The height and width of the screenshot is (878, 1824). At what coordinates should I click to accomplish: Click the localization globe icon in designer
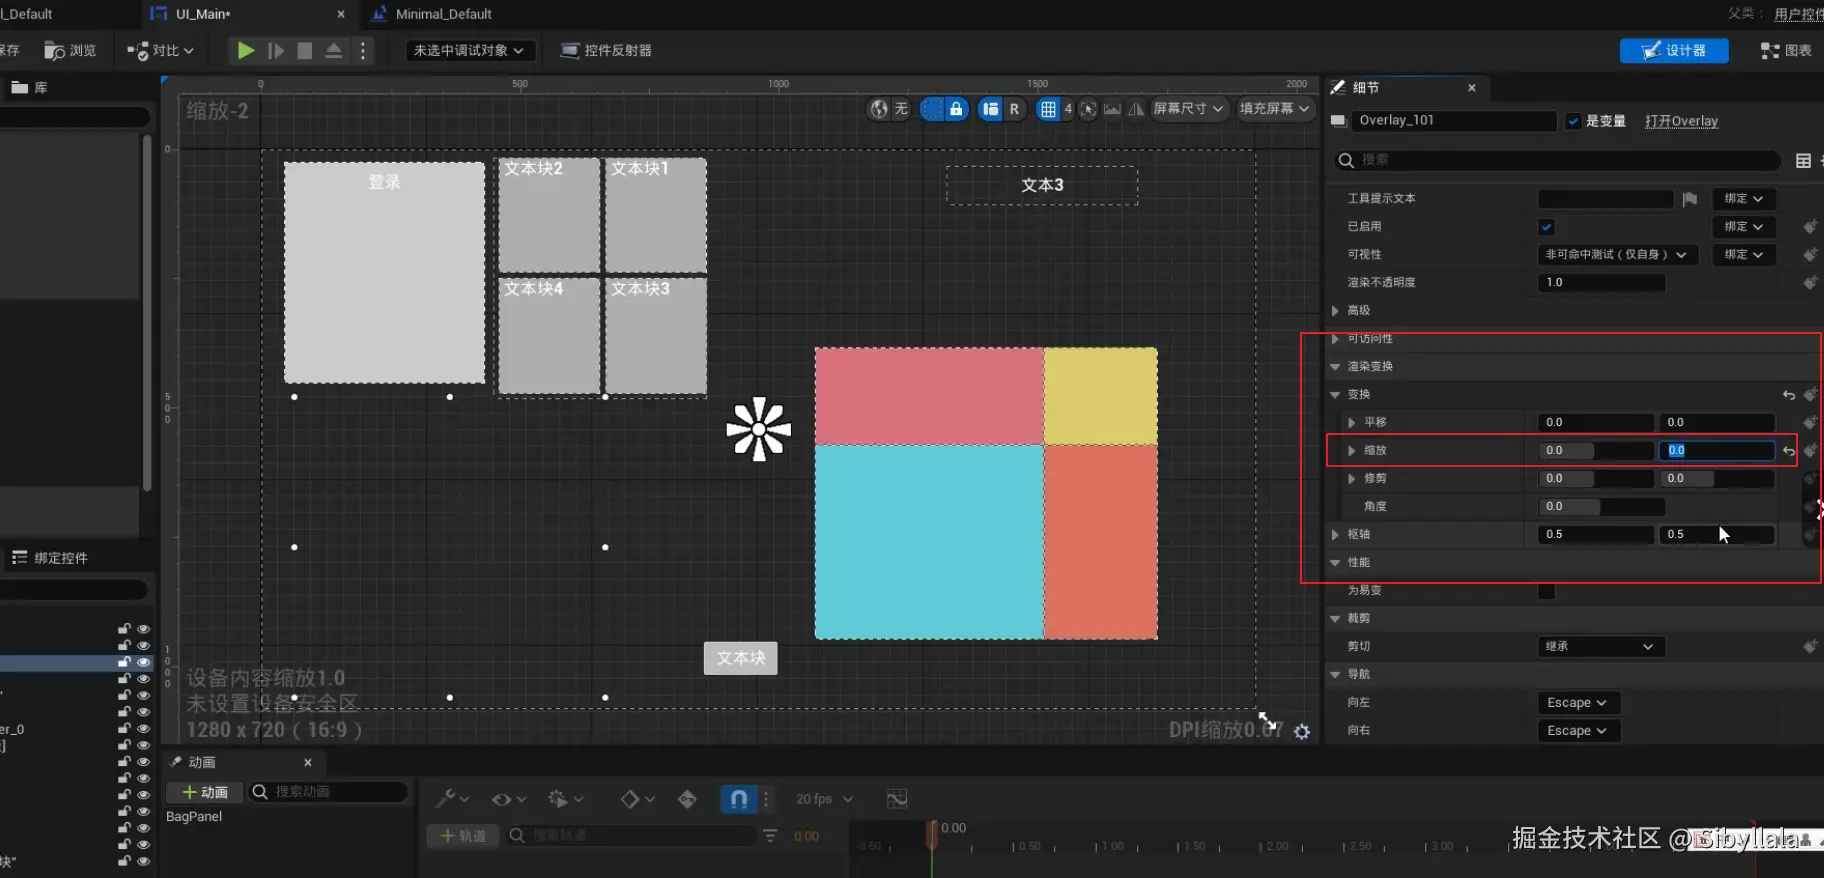coord(879,109)
